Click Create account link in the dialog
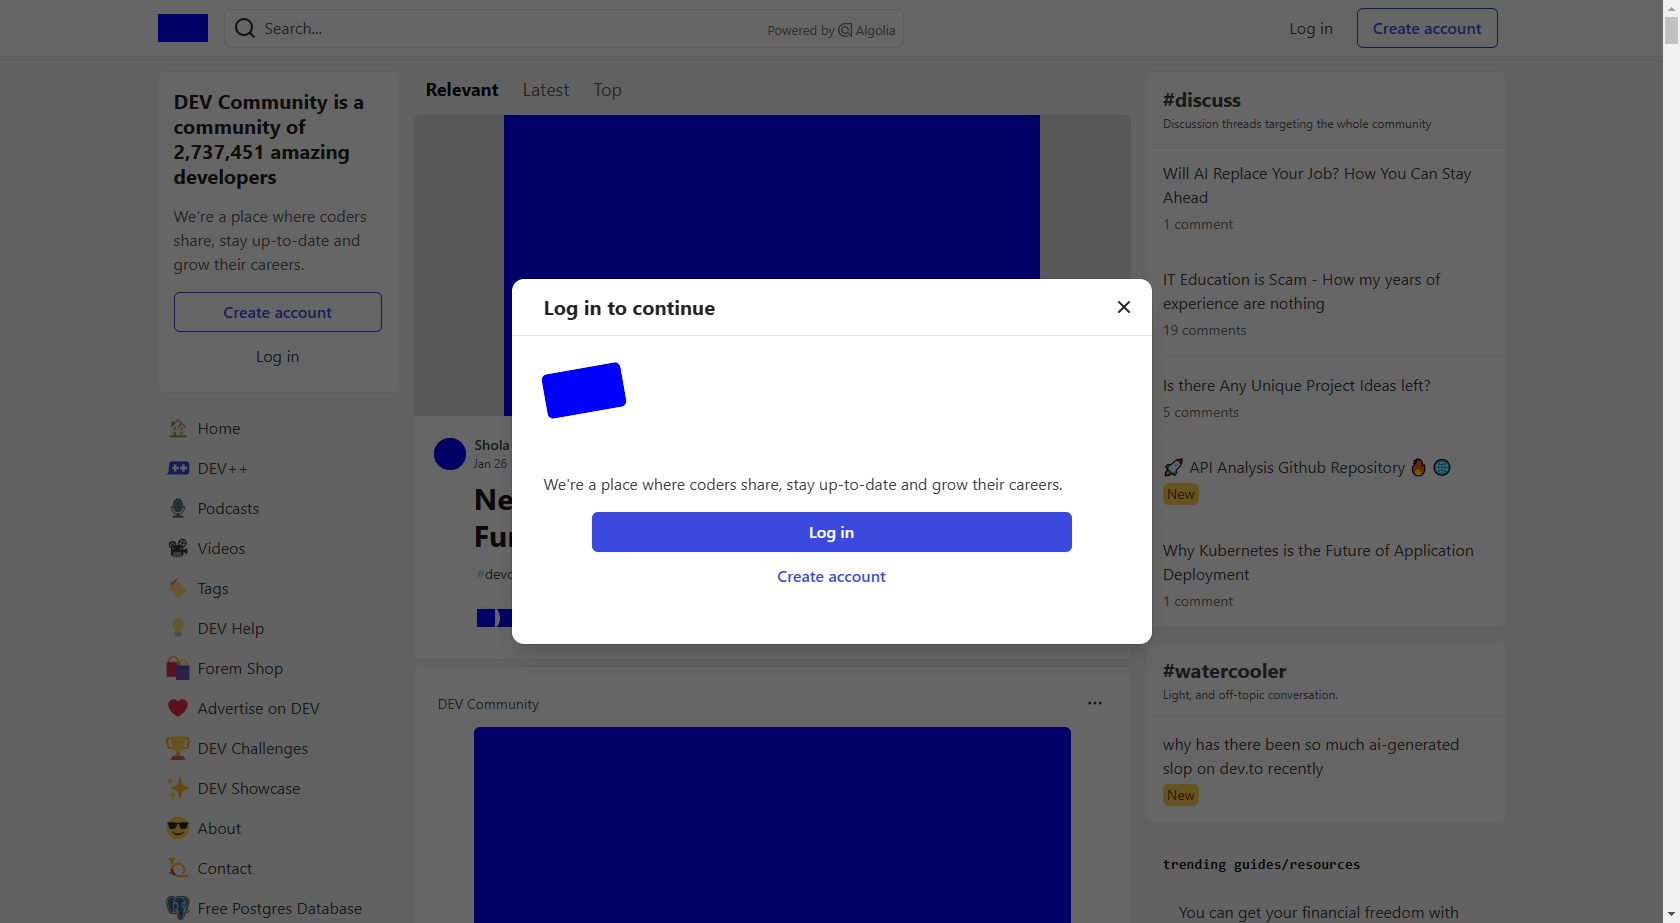Screen dimensions: 1680x923 click(x=832, y=576)
